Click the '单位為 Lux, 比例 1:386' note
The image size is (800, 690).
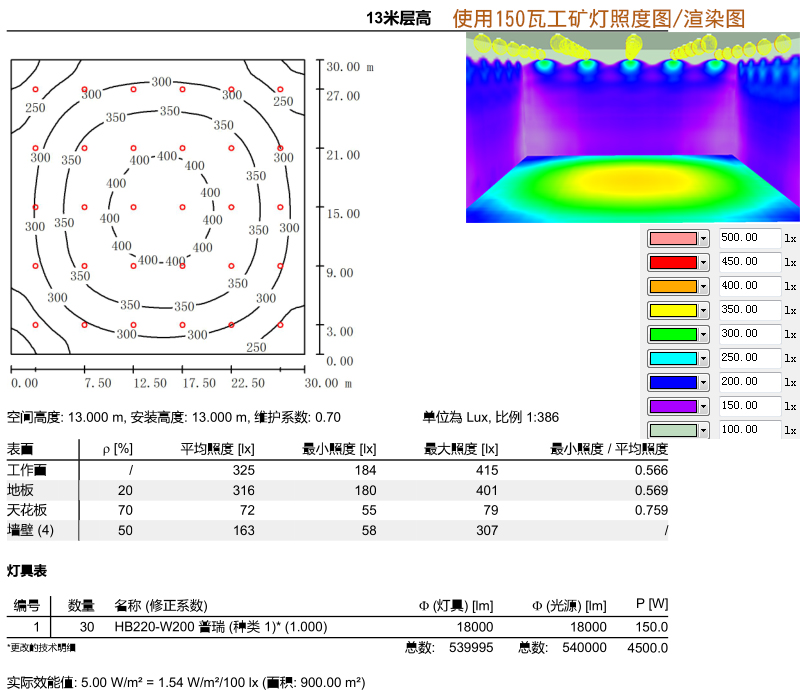pos(491,417)
